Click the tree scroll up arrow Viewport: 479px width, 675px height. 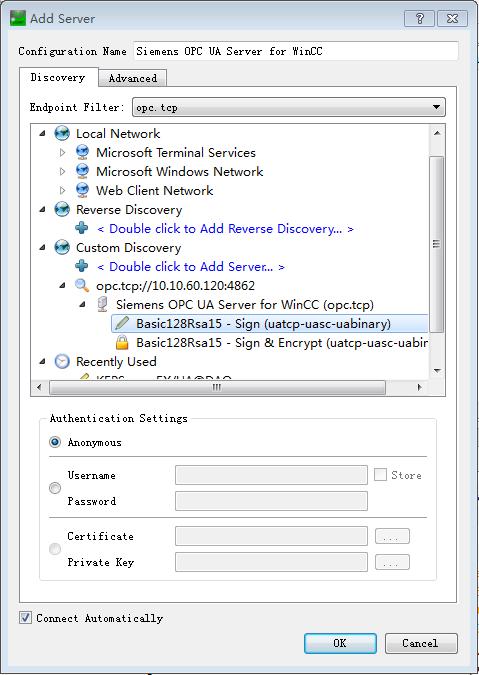click(x=437, y=133)
